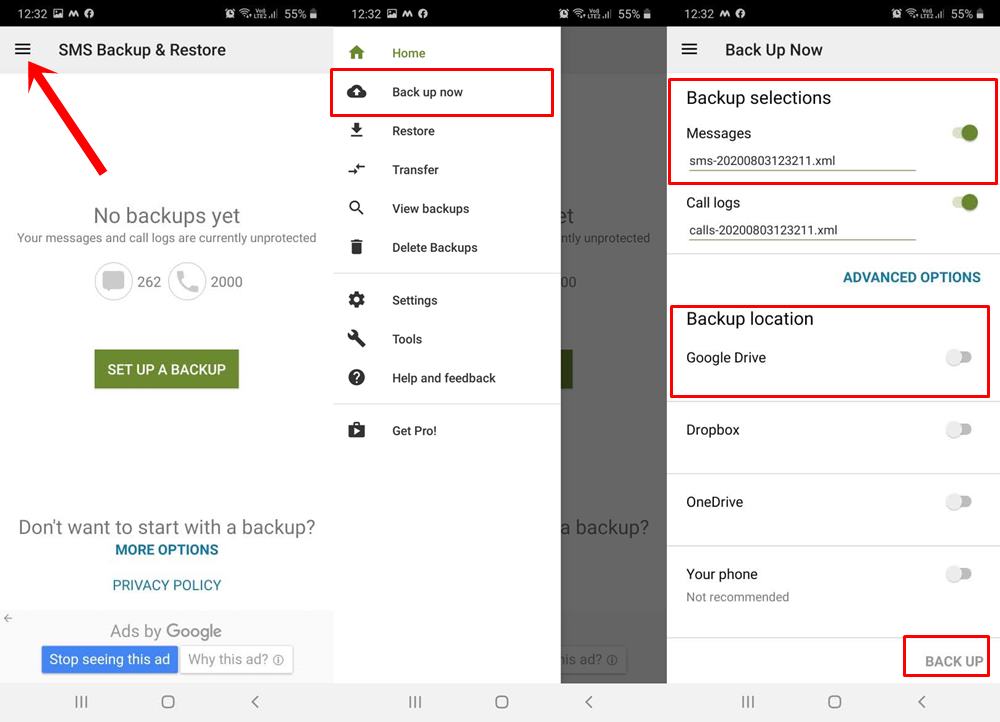Image resolution: width=1000 pixels, height=722 pixels.
Task: Tap battery icon in first status bar
Action: (x=313, y=13)
